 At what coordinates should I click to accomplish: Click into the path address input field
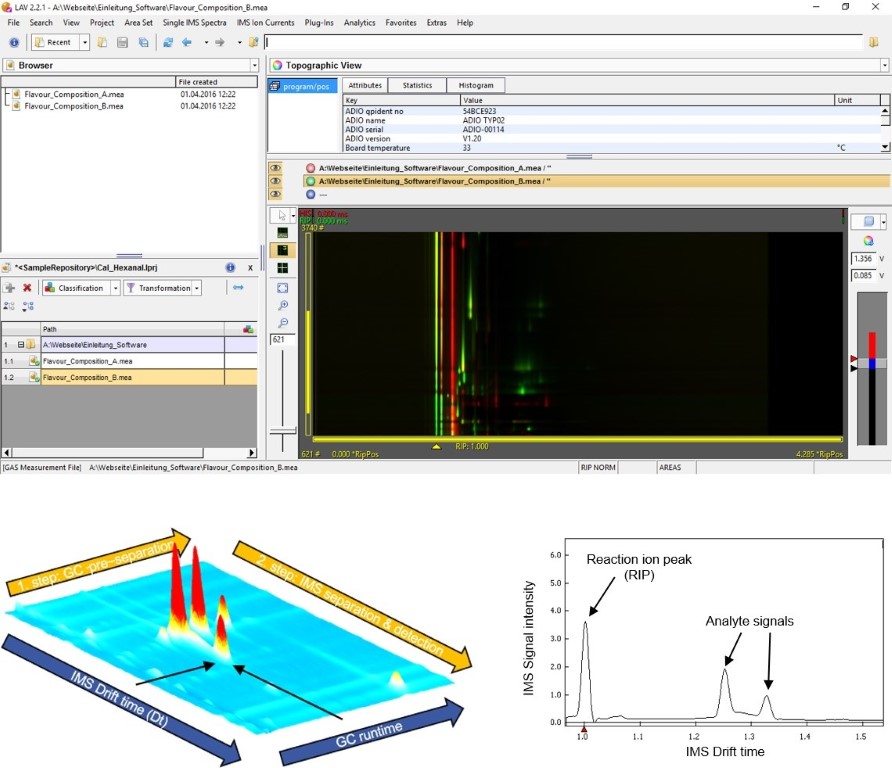point(563,42)
